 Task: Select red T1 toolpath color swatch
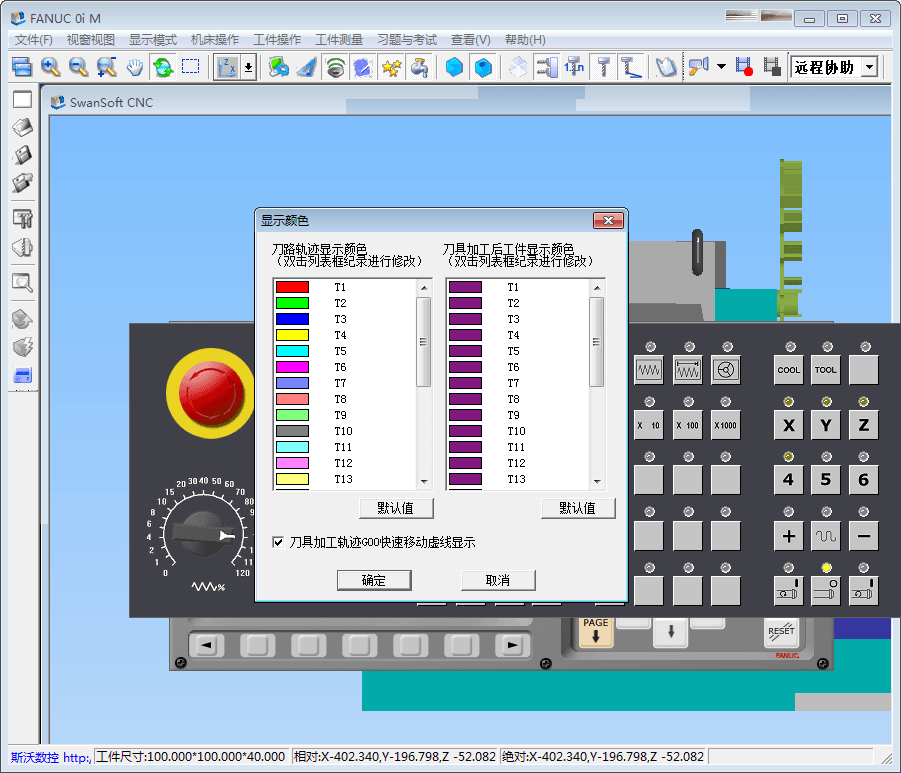(x=292, y=287)
